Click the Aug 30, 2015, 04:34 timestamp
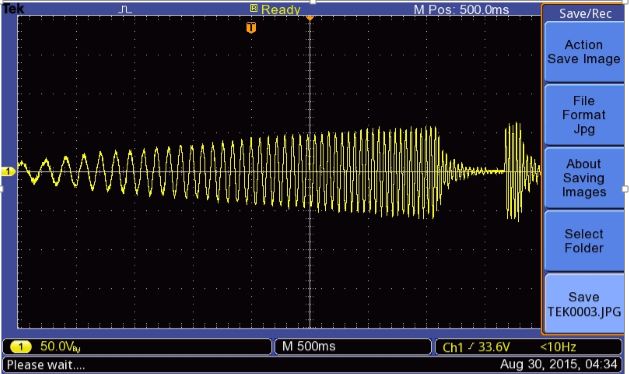The width and height of the screenshot is (629, 374). [x=558, y=364]
